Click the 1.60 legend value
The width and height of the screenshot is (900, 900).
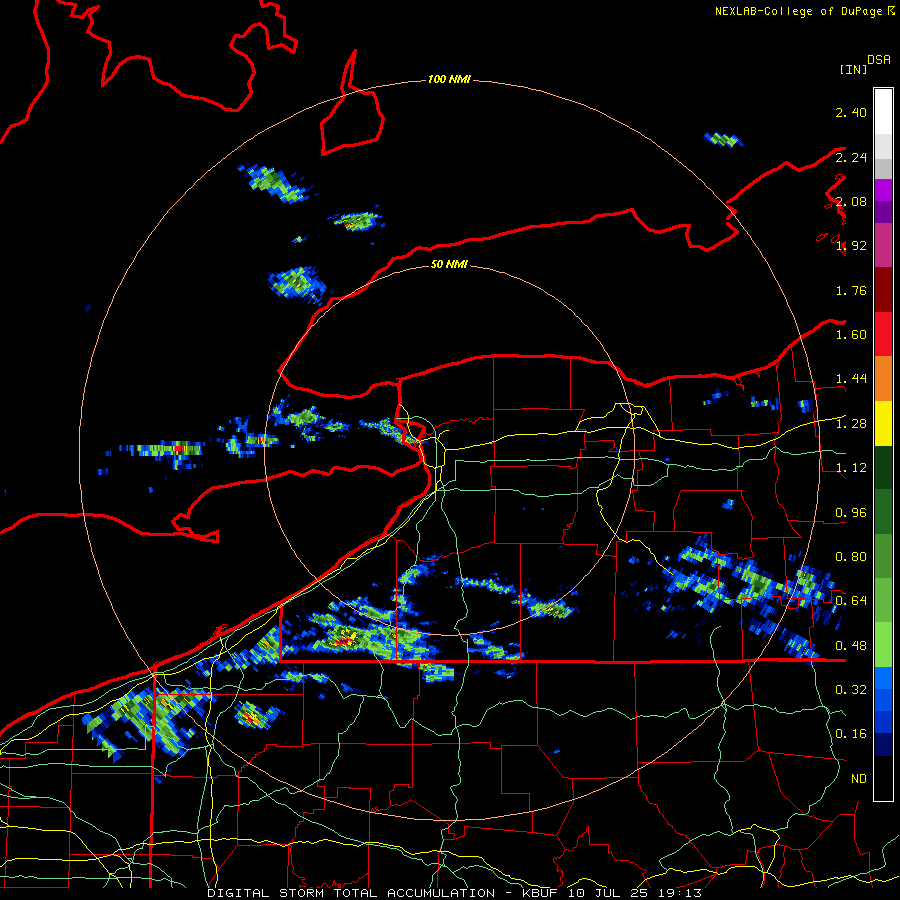851,335
